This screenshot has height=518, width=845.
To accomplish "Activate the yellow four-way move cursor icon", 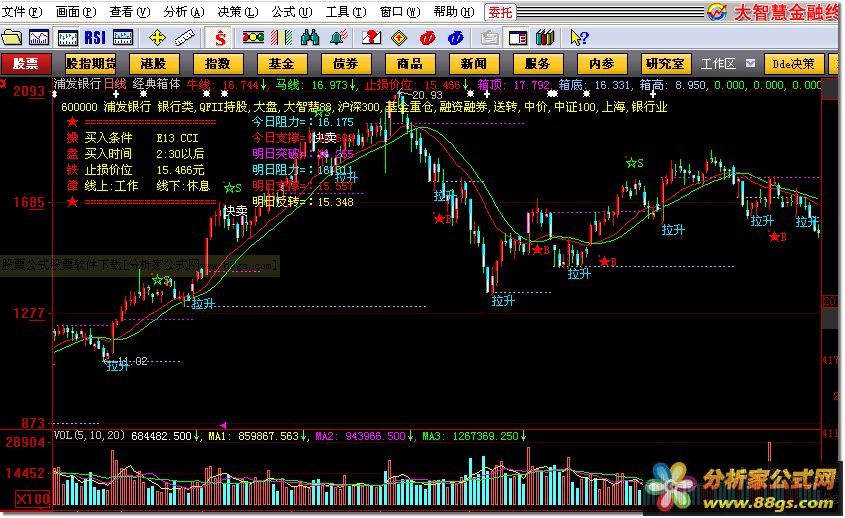I will (x=157, y=38).
